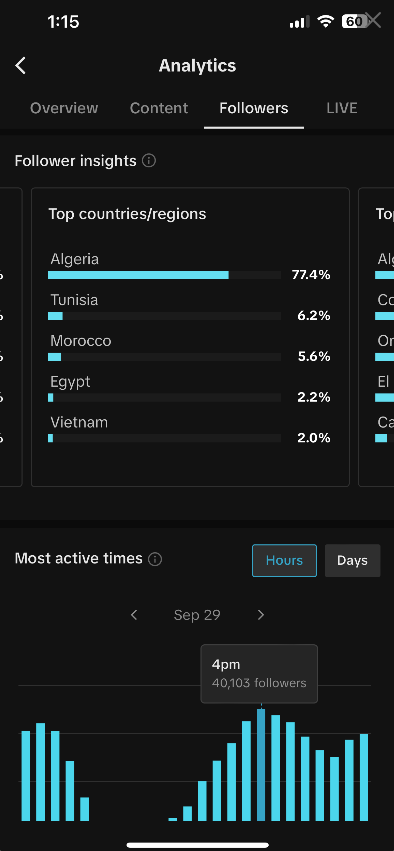
Task: Switch active times to Days
Action: click(x=352, y=561)
